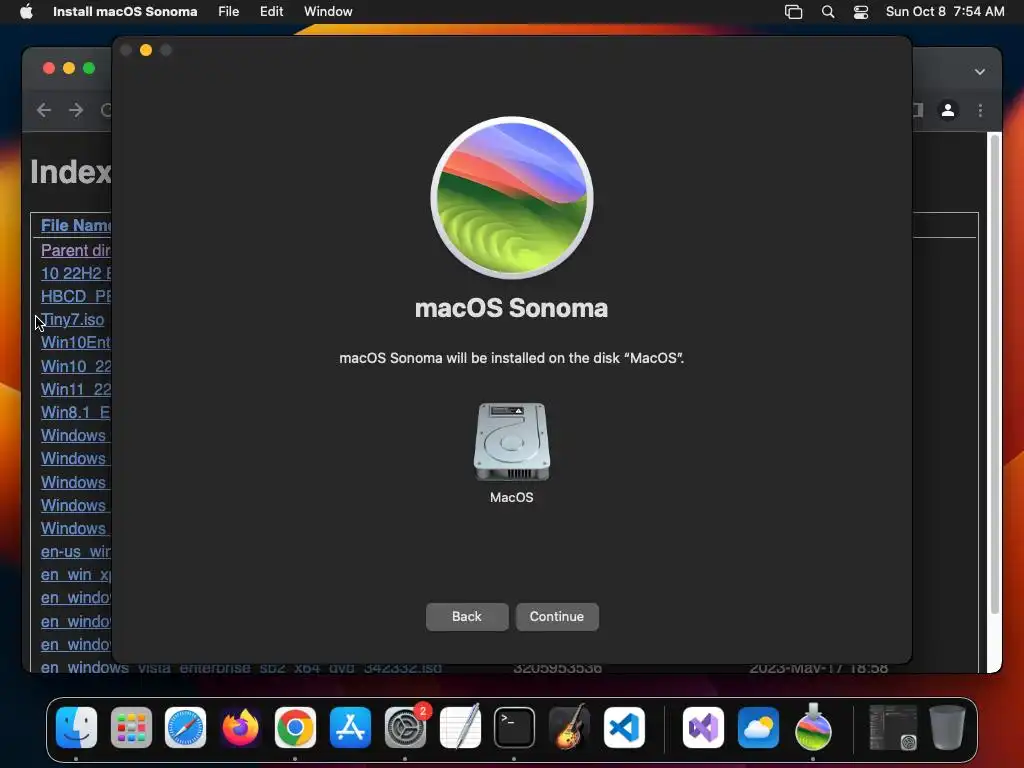This screenshot has width=1024, height=768.
Task: Open the Install macOS Sonoma menu
Action: point(125,11)
